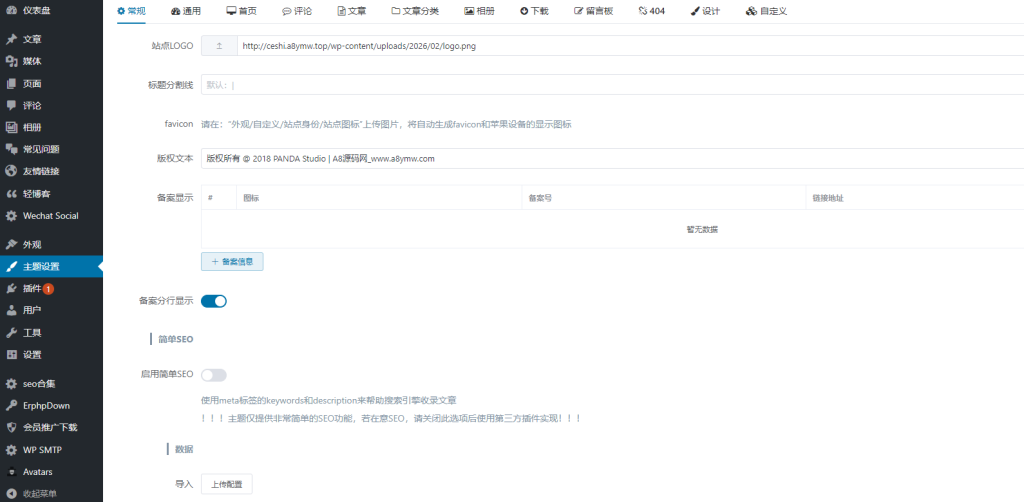Screen dimensions: 1024x502
Task: Click the Avatars icon in sidebar
Action: click(x=11, y=472)
